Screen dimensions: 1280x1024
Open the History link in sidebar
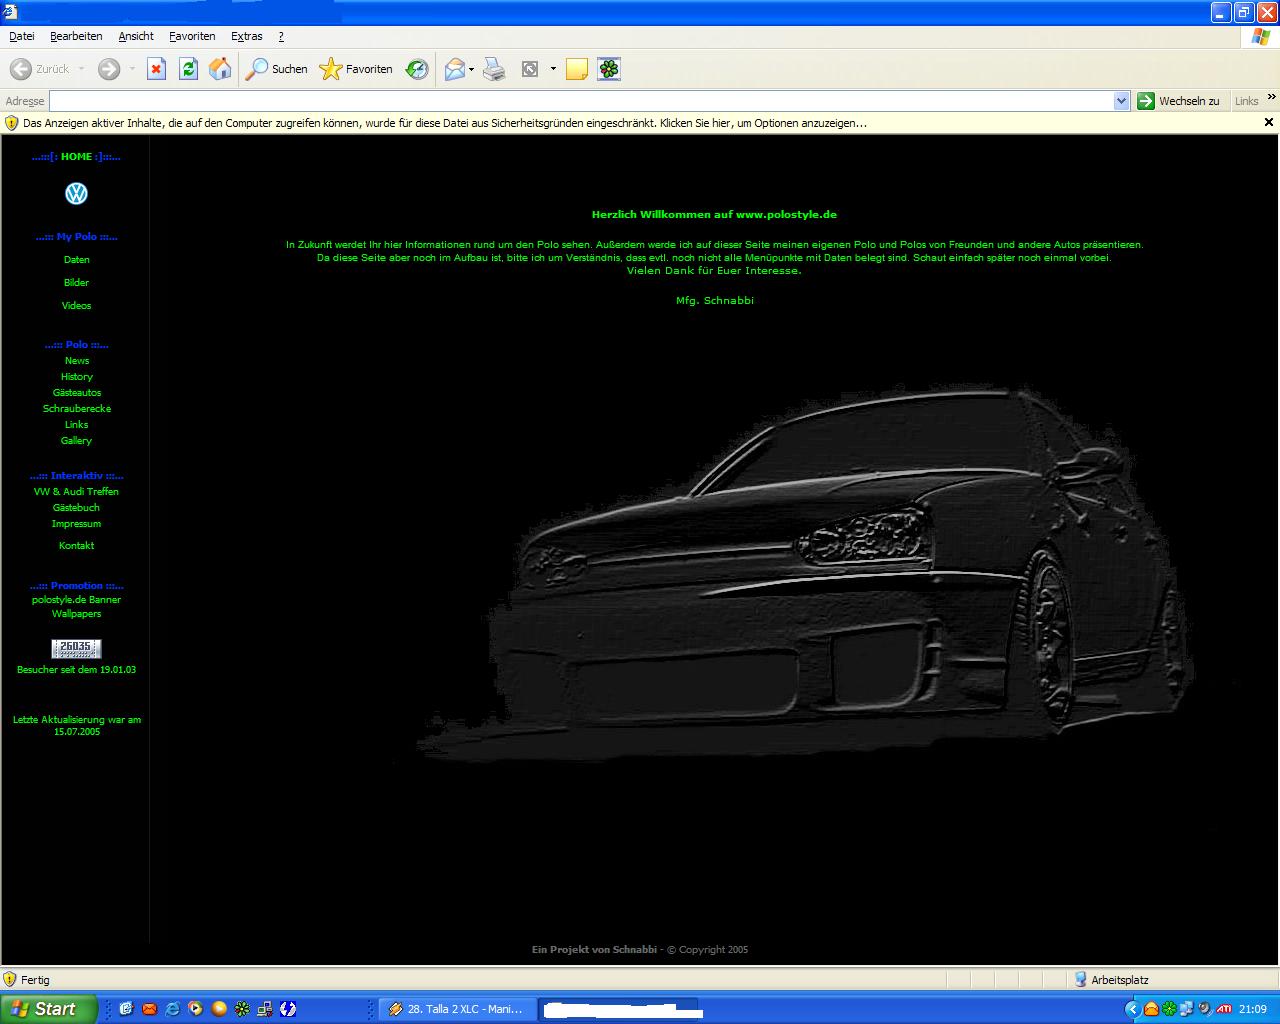pyautogui.click(x=76, y=377)
